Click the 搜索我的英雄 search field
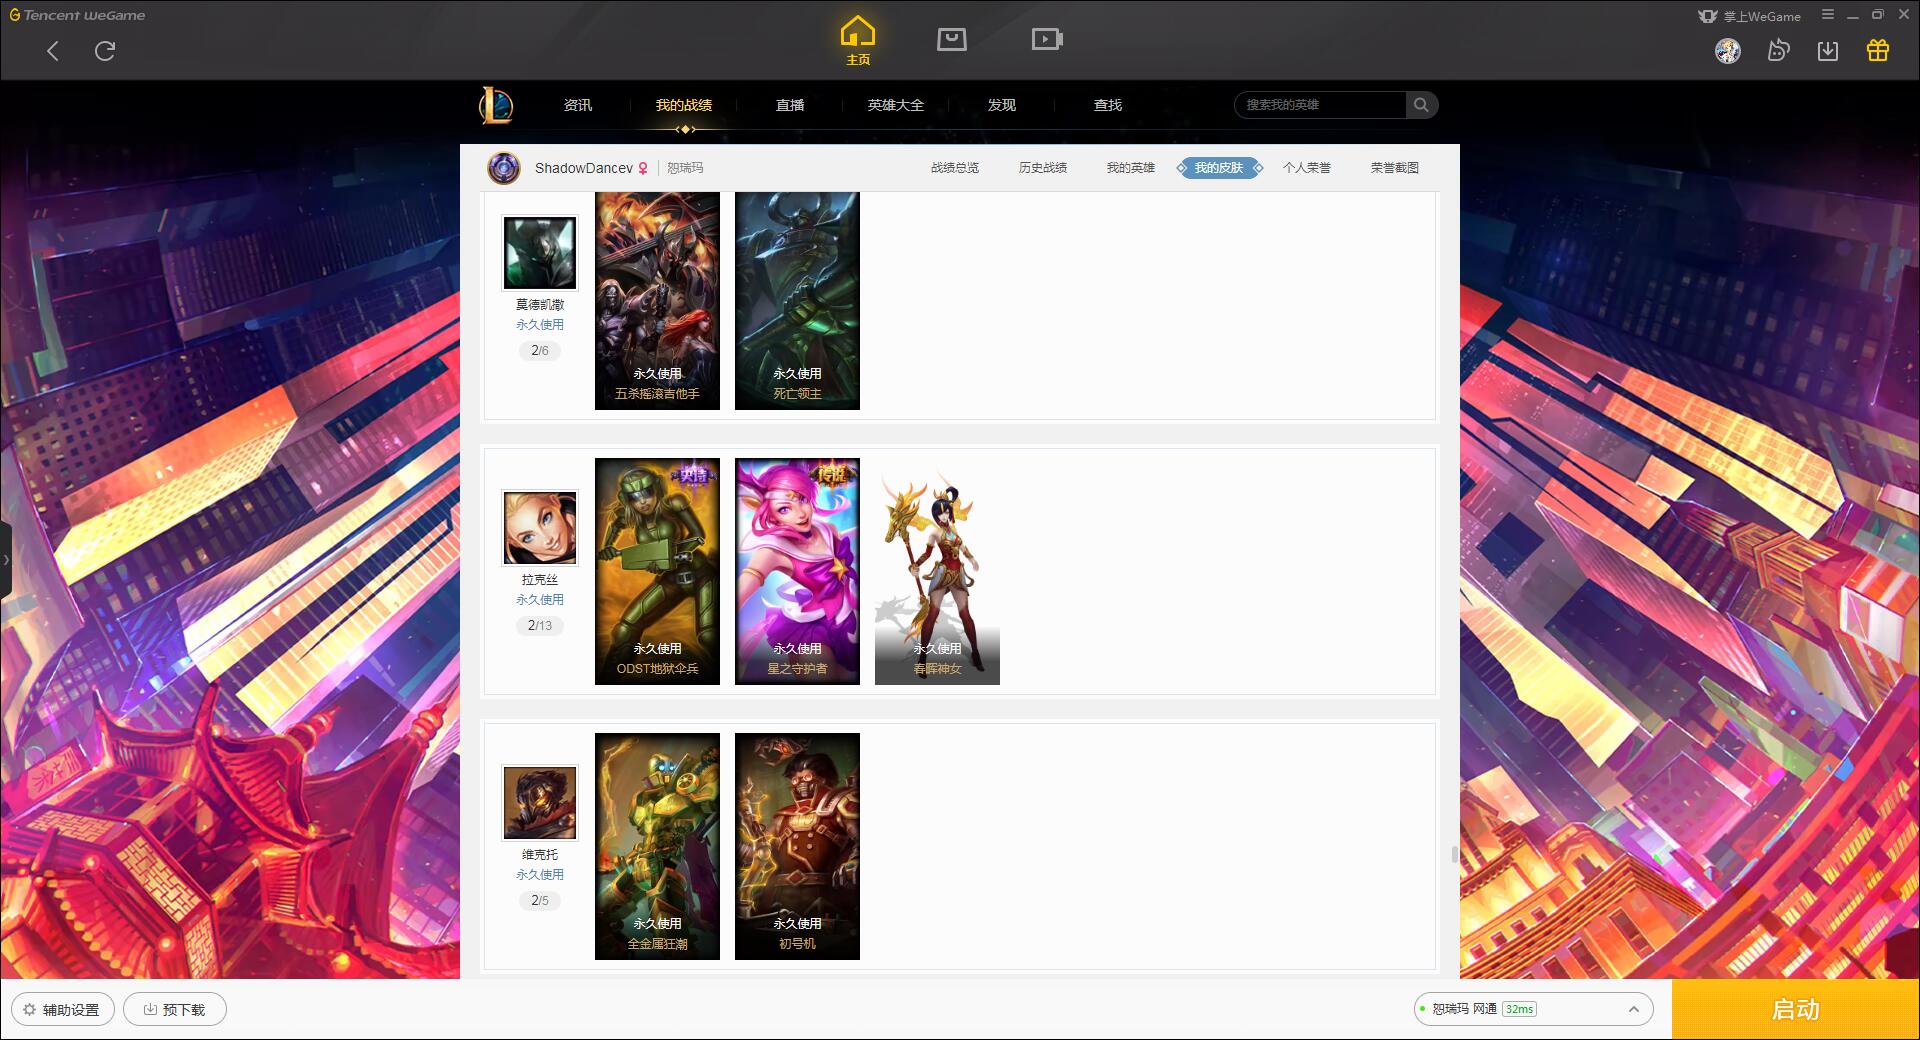The height and width of the screenshot is (1040, 1920). tap(1320, 105)
